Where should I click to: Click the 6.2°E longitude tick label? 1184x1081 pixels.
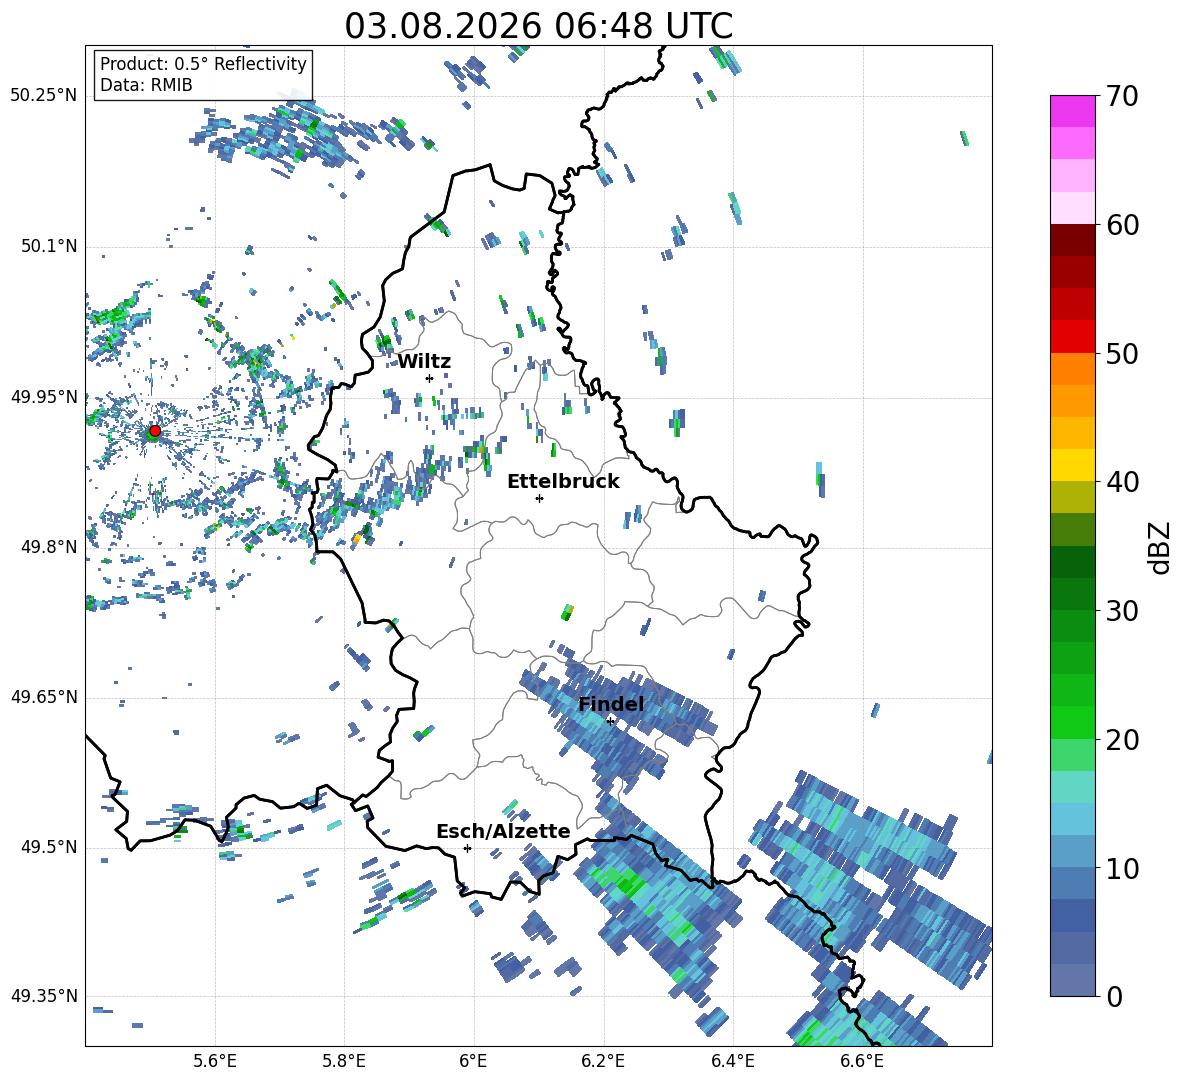[603, 1061]
